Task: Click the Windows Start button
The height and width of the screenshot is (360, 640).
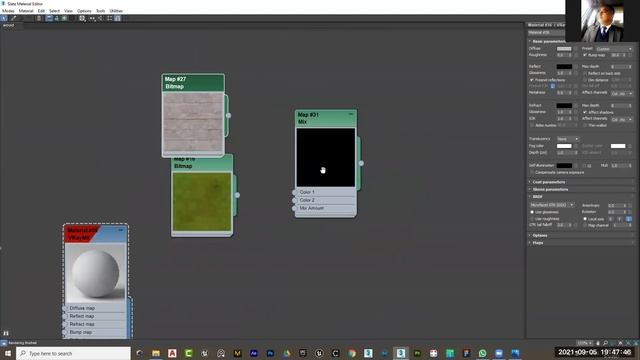Action: tap(7, 353)
